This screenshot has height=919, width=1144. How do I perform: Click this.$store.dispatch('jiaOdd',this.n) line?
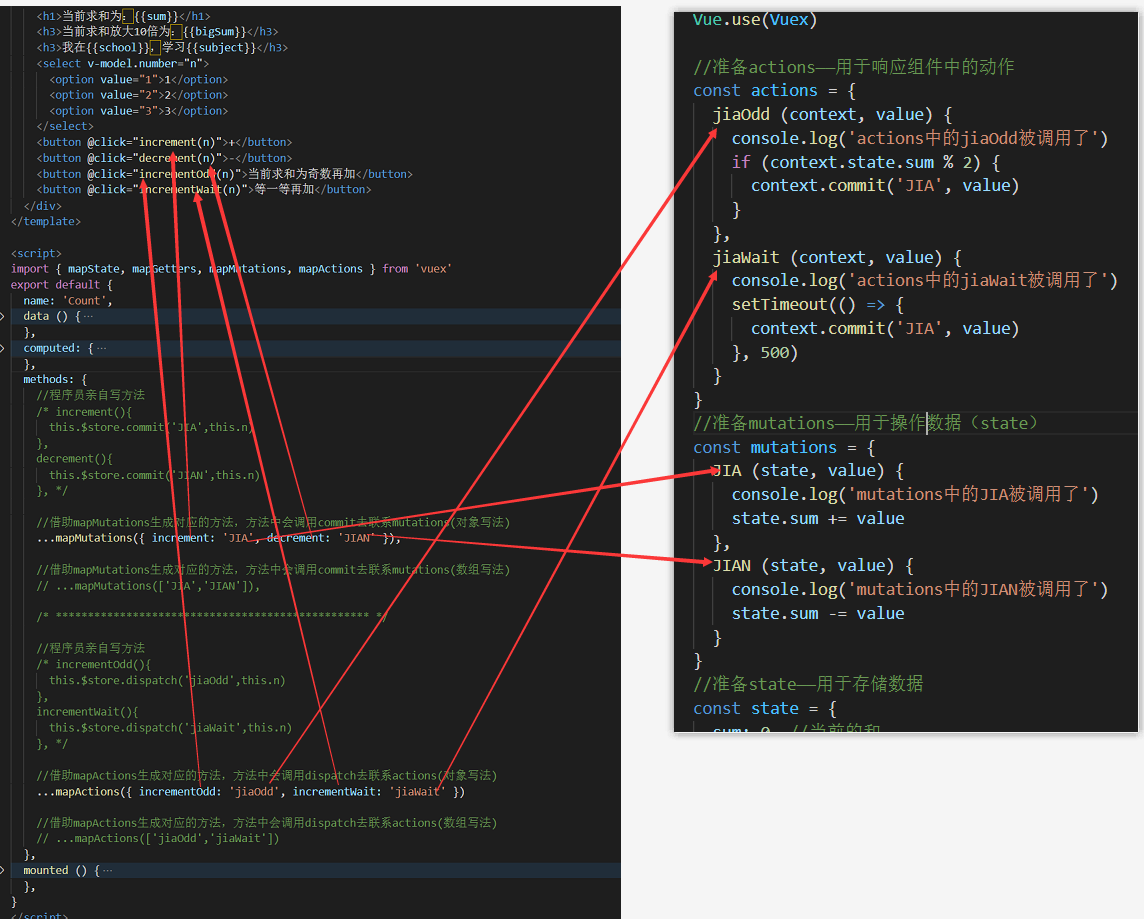point(167,680)
